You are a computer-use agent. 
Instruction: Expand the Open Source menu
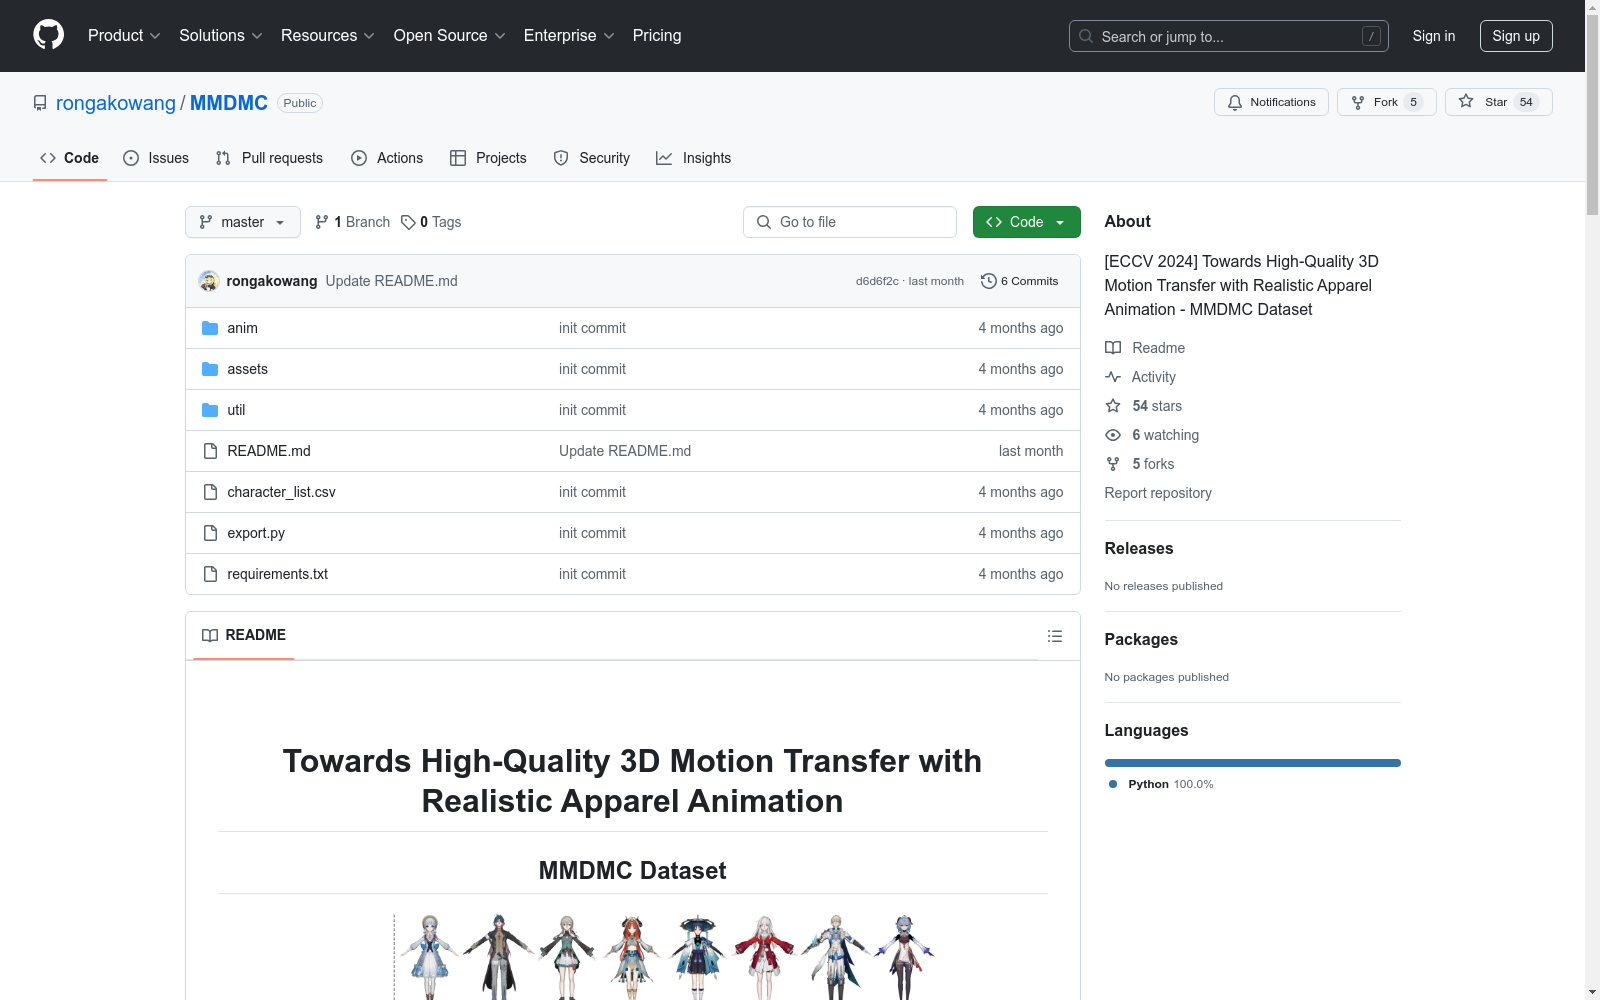[450, 35]
